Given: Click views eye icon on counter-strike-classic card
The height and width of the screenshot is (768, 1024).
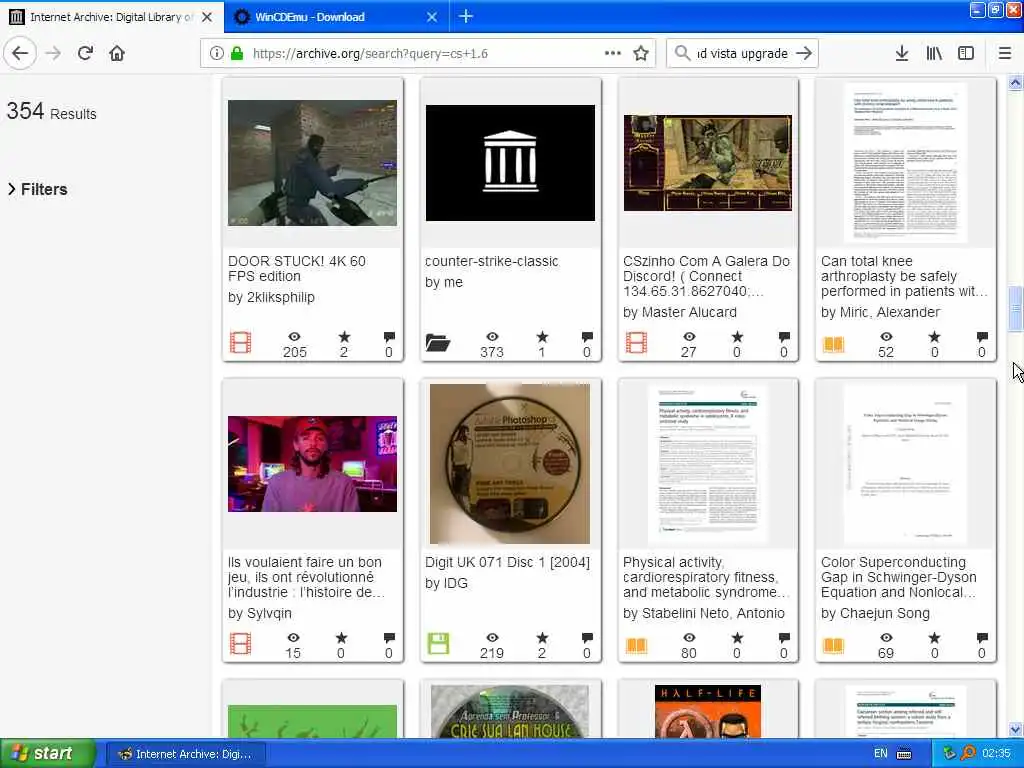Looking at the screenshot, I should [x=492, y=337].
